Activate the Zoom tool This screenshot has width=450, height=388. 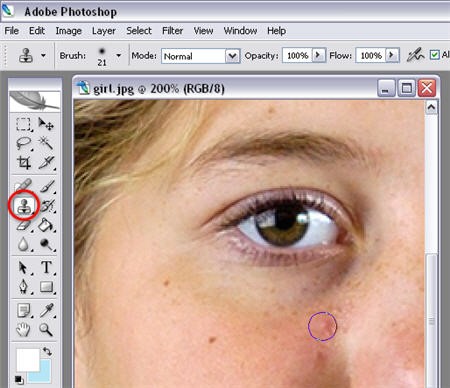(x=46, y=330)
